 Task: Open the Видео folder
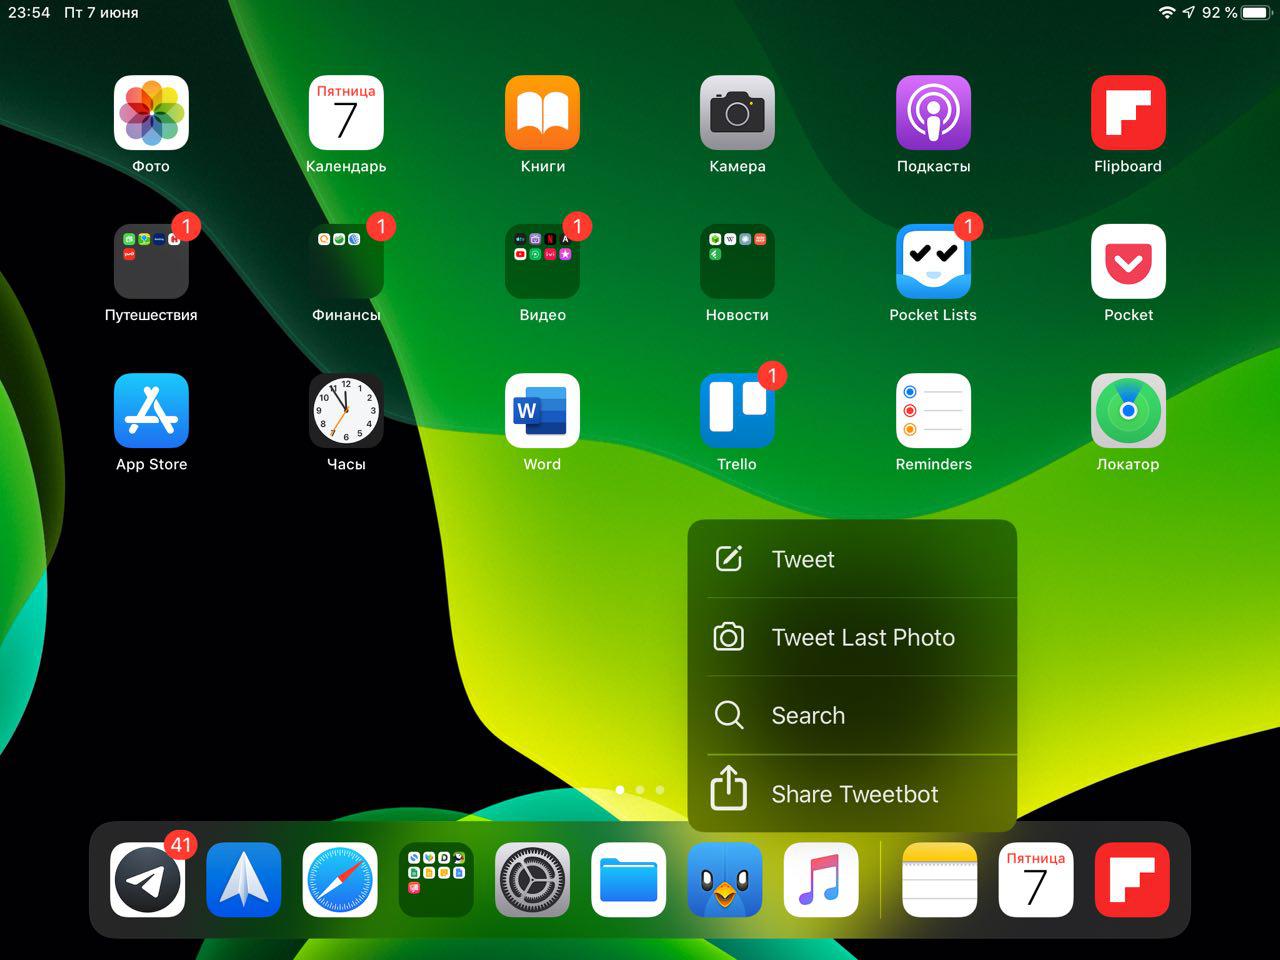point(542,261)
